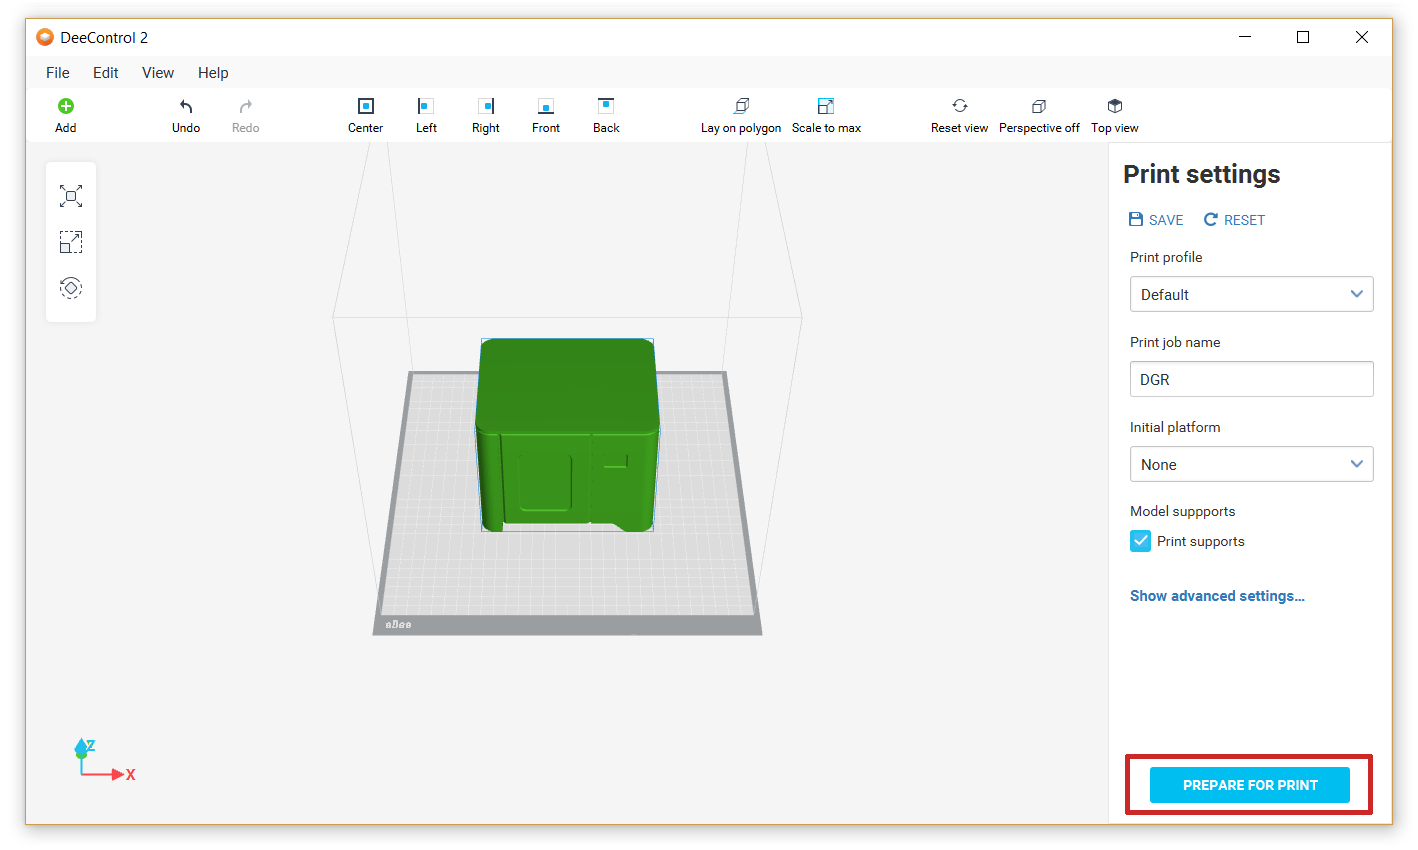
Task: Expand the Initial platform dropdown
Action: pos(1251,464)
